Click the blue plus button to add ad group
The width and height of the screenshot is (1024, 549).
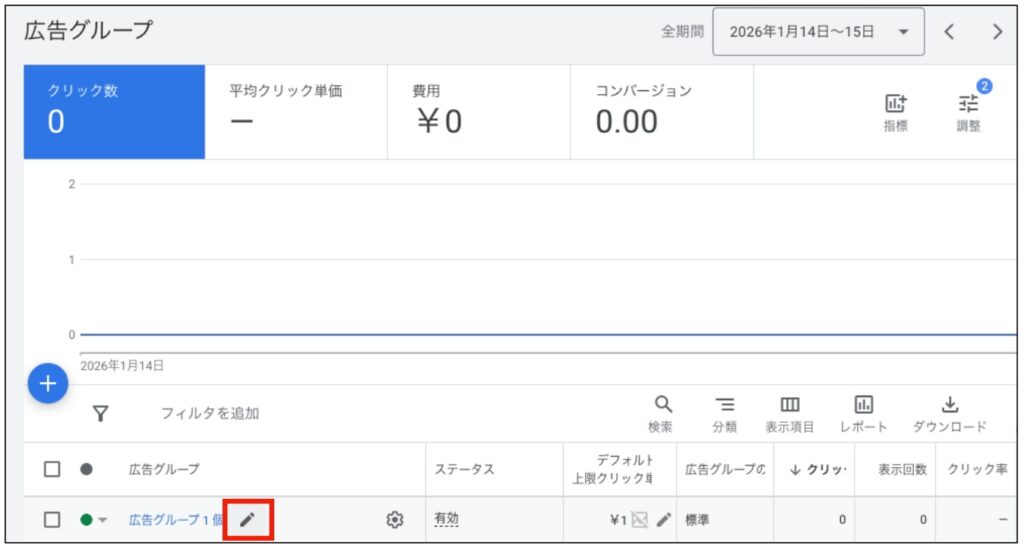[x=47, y=384]
